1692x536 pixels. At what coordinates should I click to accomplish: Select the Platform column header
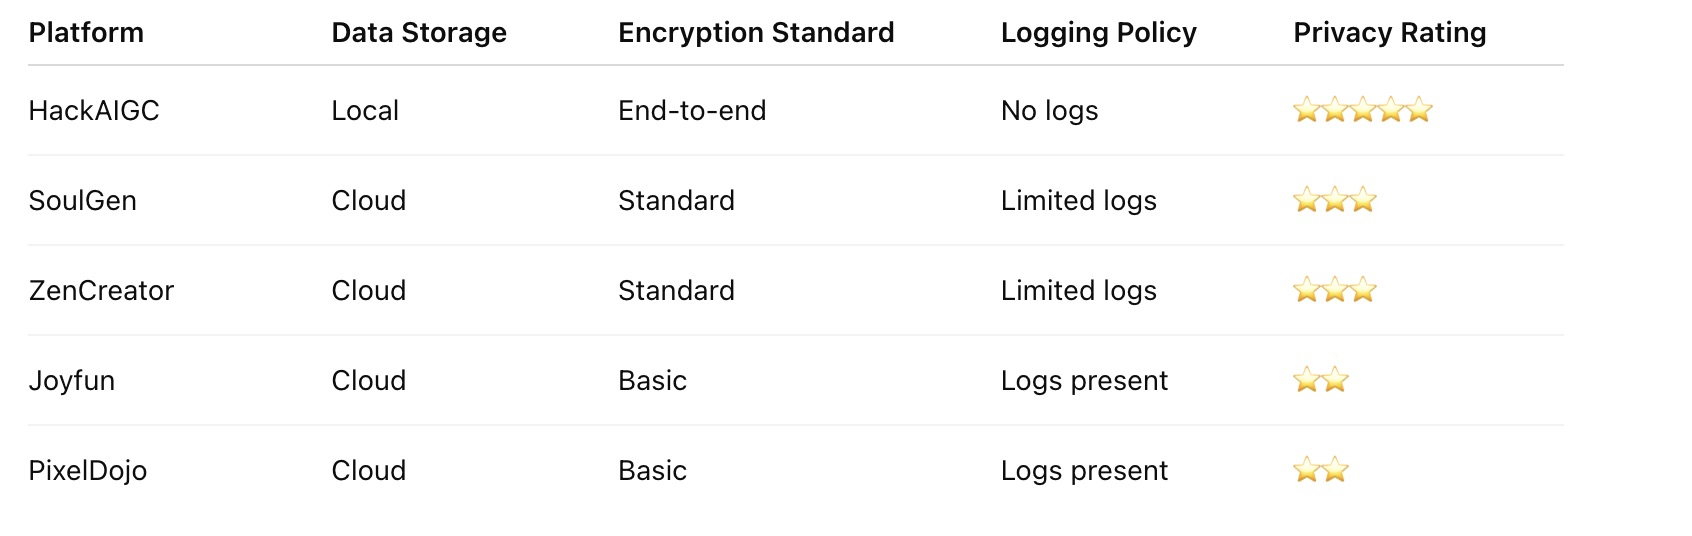click(x=86, y=33)
